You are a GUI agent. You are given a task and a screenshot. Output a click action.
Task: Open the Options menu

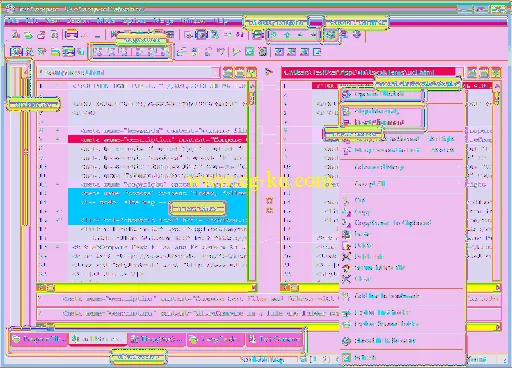click(x=134, y=21)
